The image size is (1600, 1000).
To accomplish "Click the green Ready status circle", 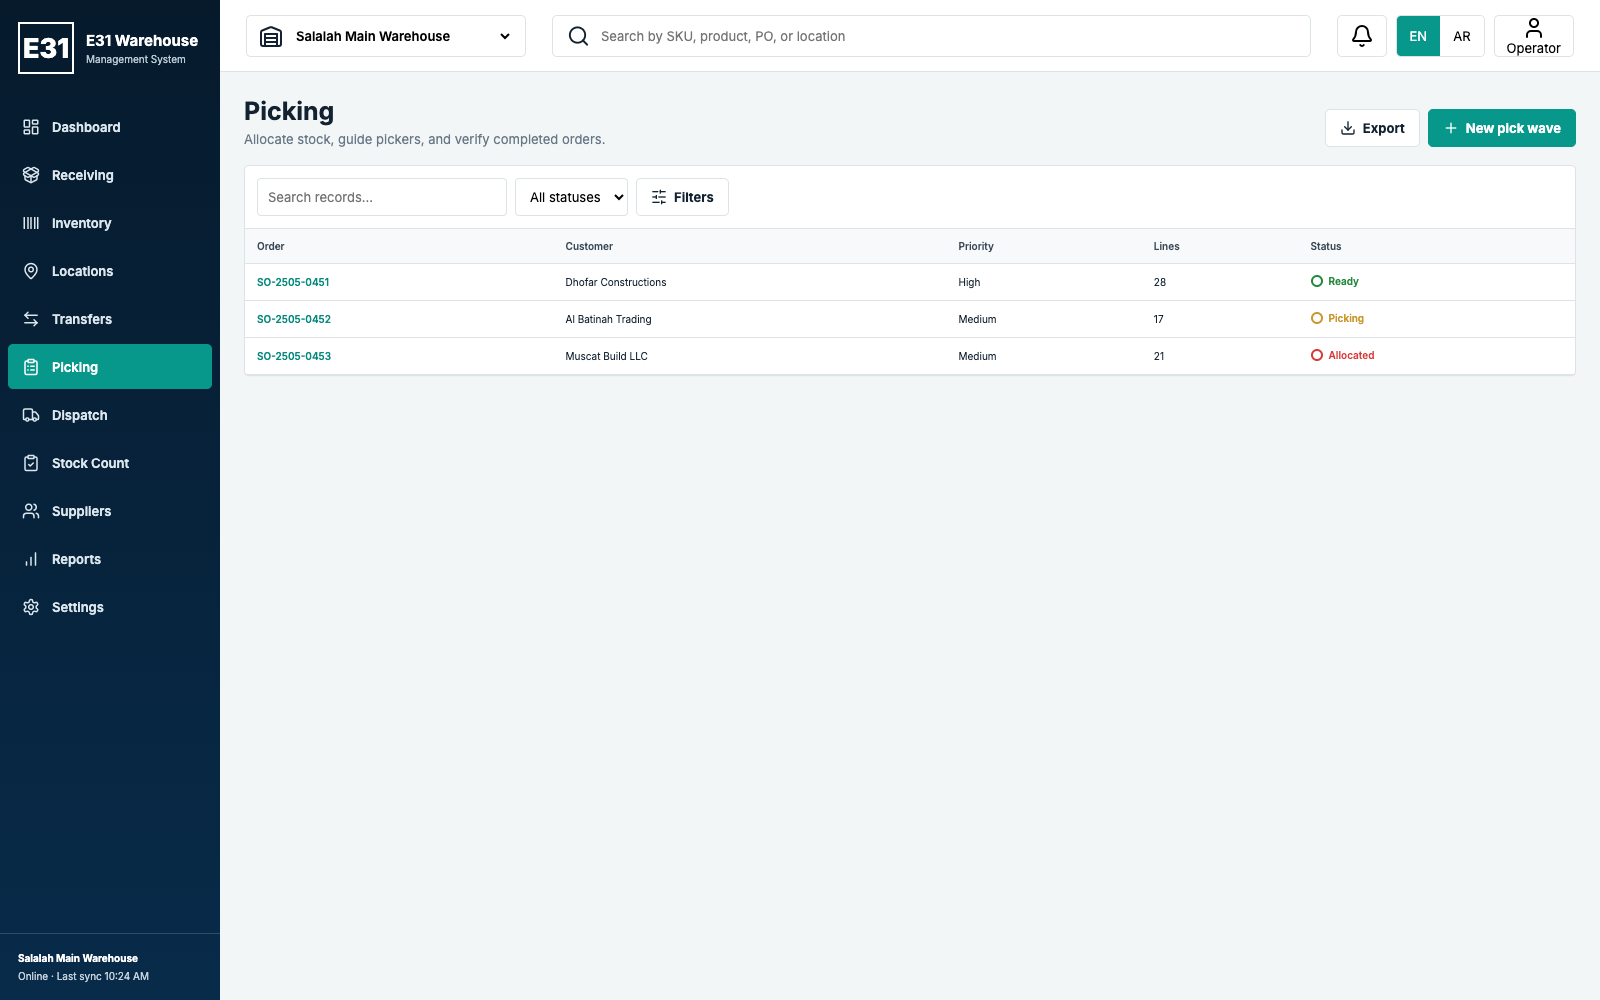I will tap(1317, 281).
